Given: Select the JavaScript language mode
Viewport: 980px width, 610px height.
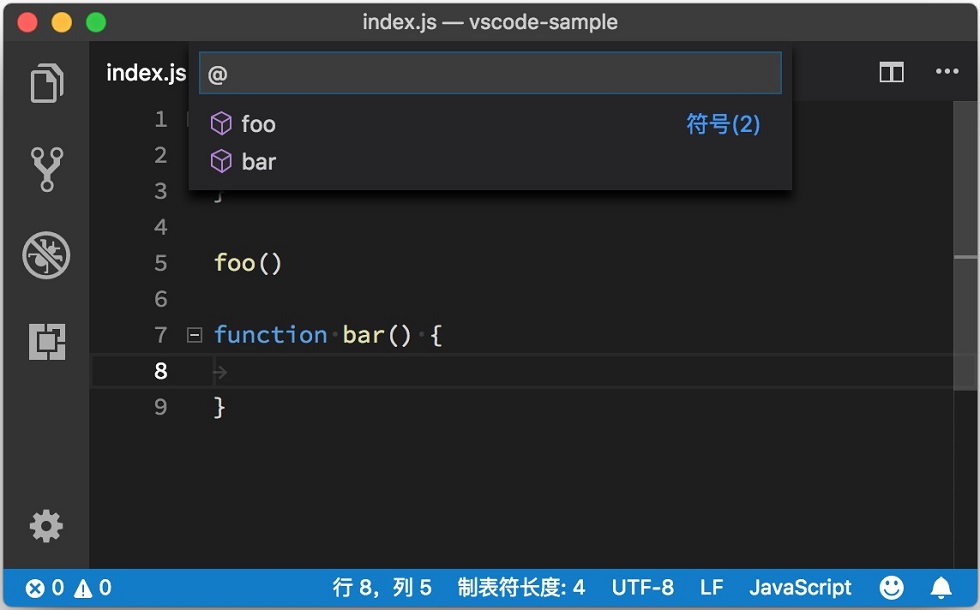Looking at the screenshot, I should 800,588.
